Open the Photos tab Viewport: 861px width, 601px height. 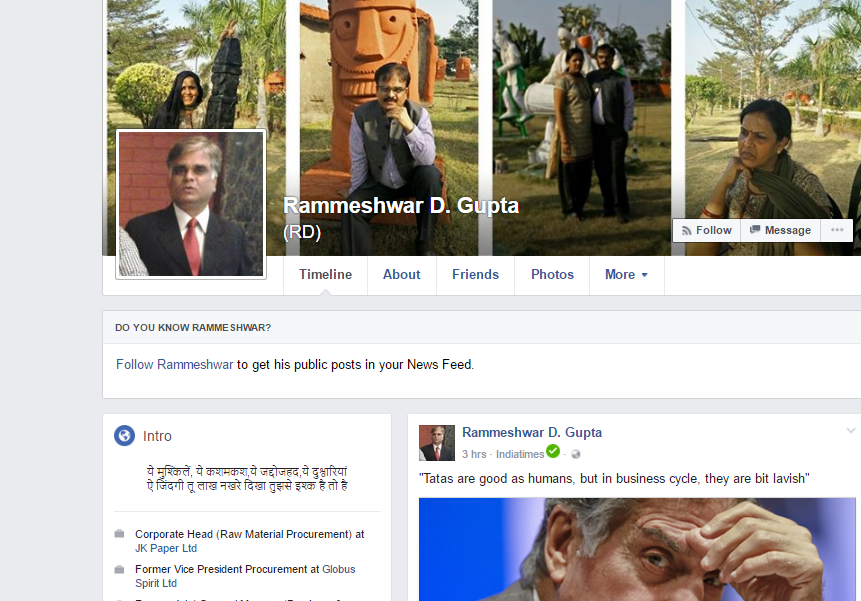[552, 274]
